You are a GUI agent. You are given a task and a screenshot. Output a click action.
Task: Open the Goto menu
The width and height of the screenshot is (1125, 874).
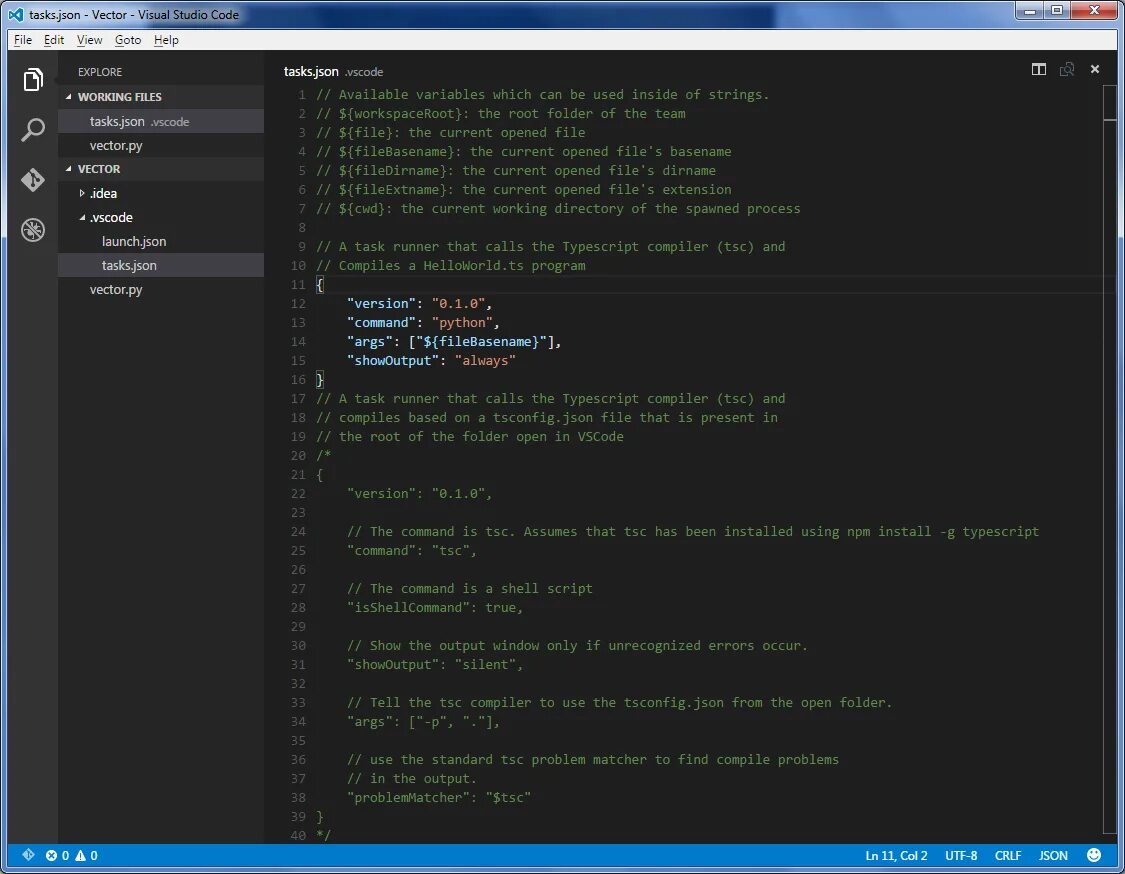pyautogui.click(x=128, y=40)
